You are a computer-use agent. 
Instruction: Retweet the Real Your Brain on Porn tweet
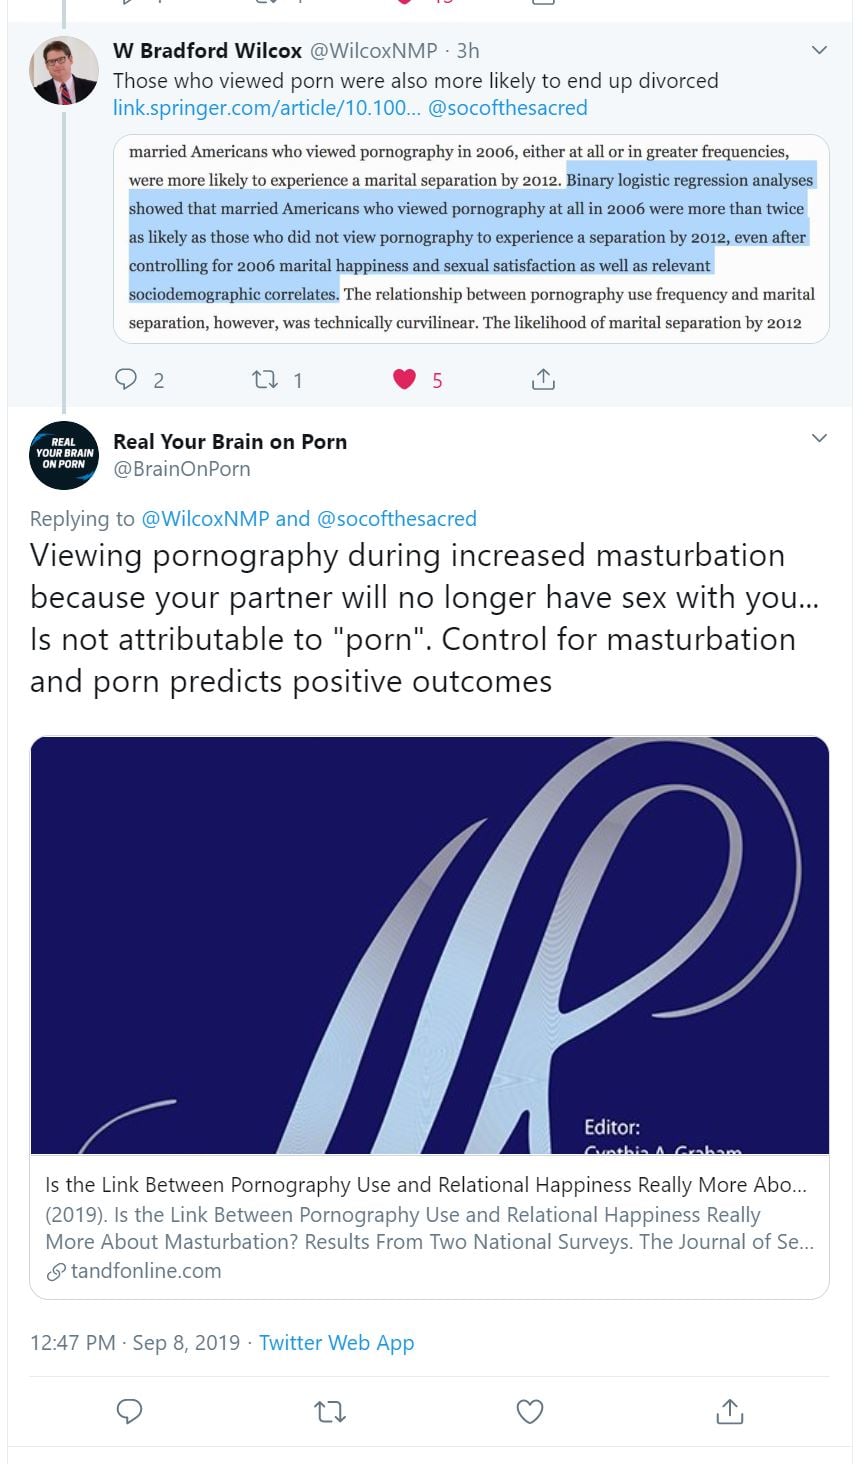click(x=329, y=1411)
